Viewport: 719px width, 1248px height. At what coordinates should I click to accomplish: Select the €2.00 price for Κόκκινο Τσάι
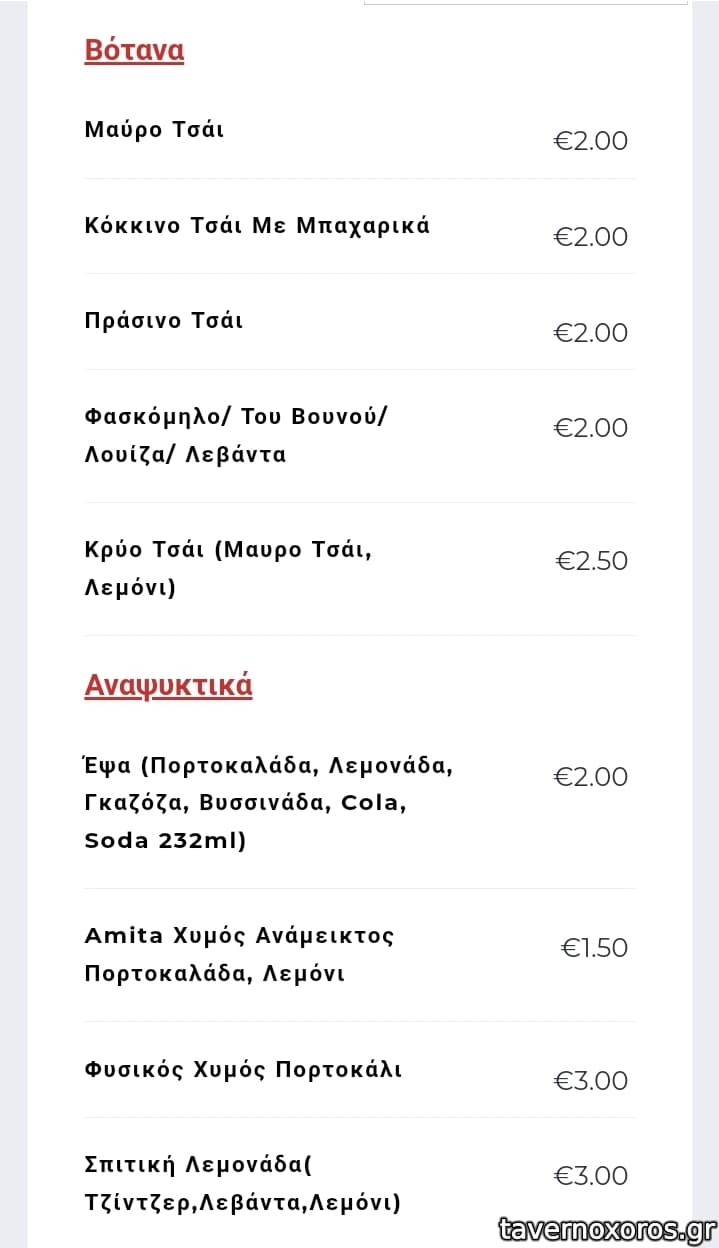[x=591, y=237]
